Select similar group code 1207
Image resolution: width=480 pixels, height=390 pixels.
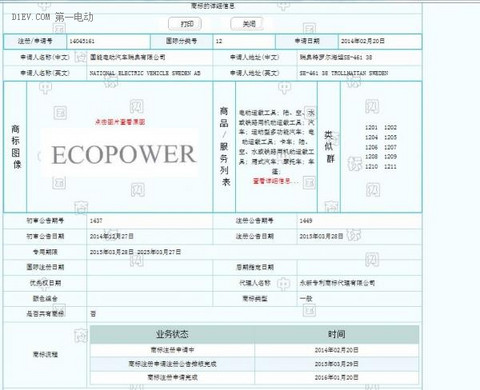[390, 147]
